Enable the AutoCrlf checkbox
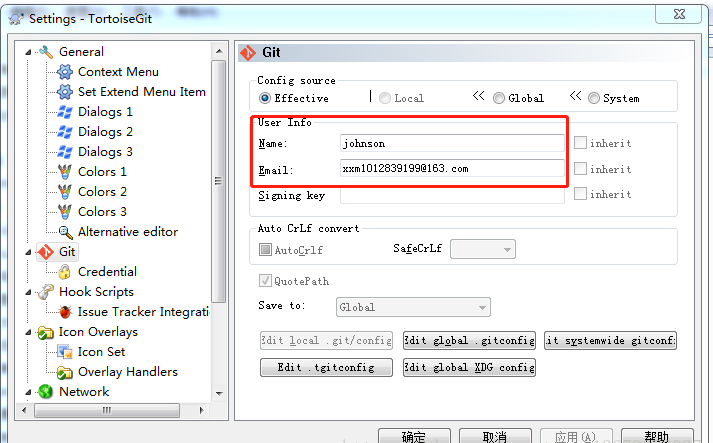The height and width of the screenshot is (443, 713). click(265, 249)
